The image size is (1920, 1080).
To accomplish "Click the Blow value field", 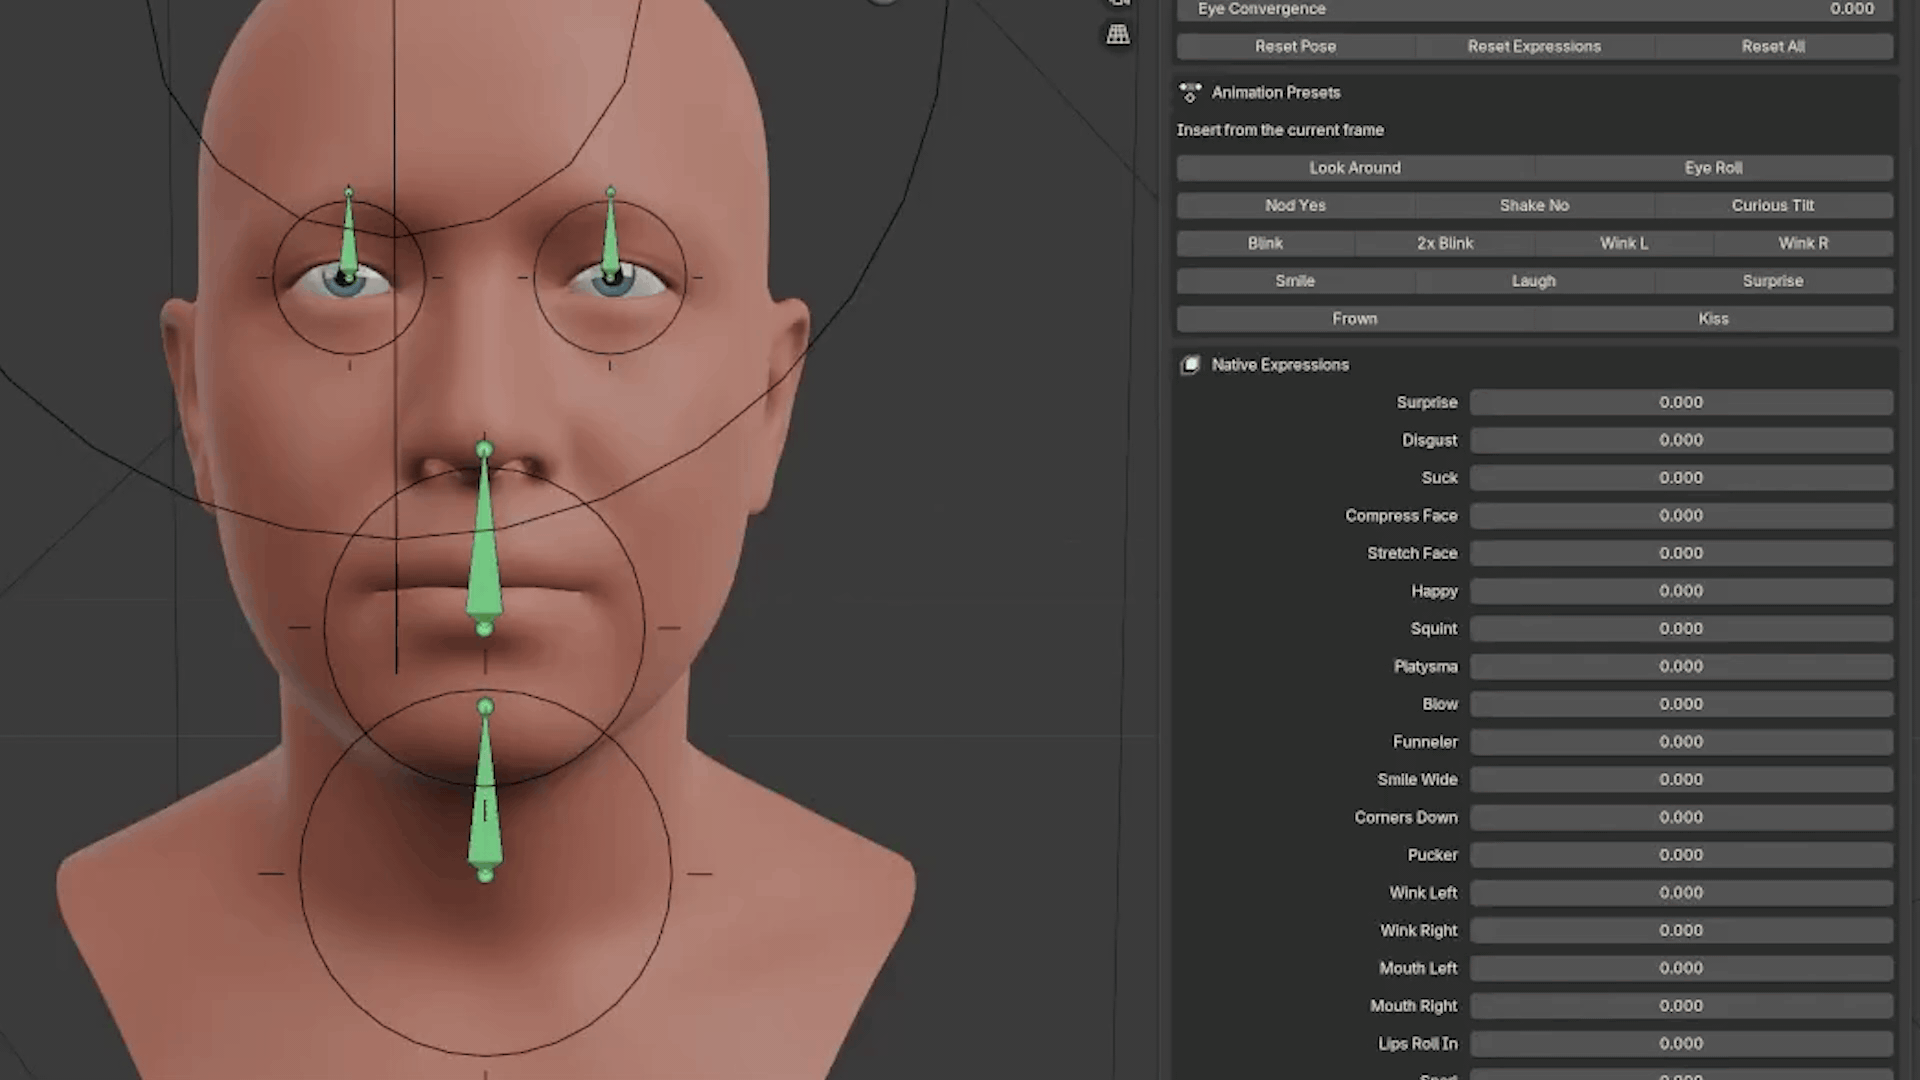I will tap(1682, 704).
